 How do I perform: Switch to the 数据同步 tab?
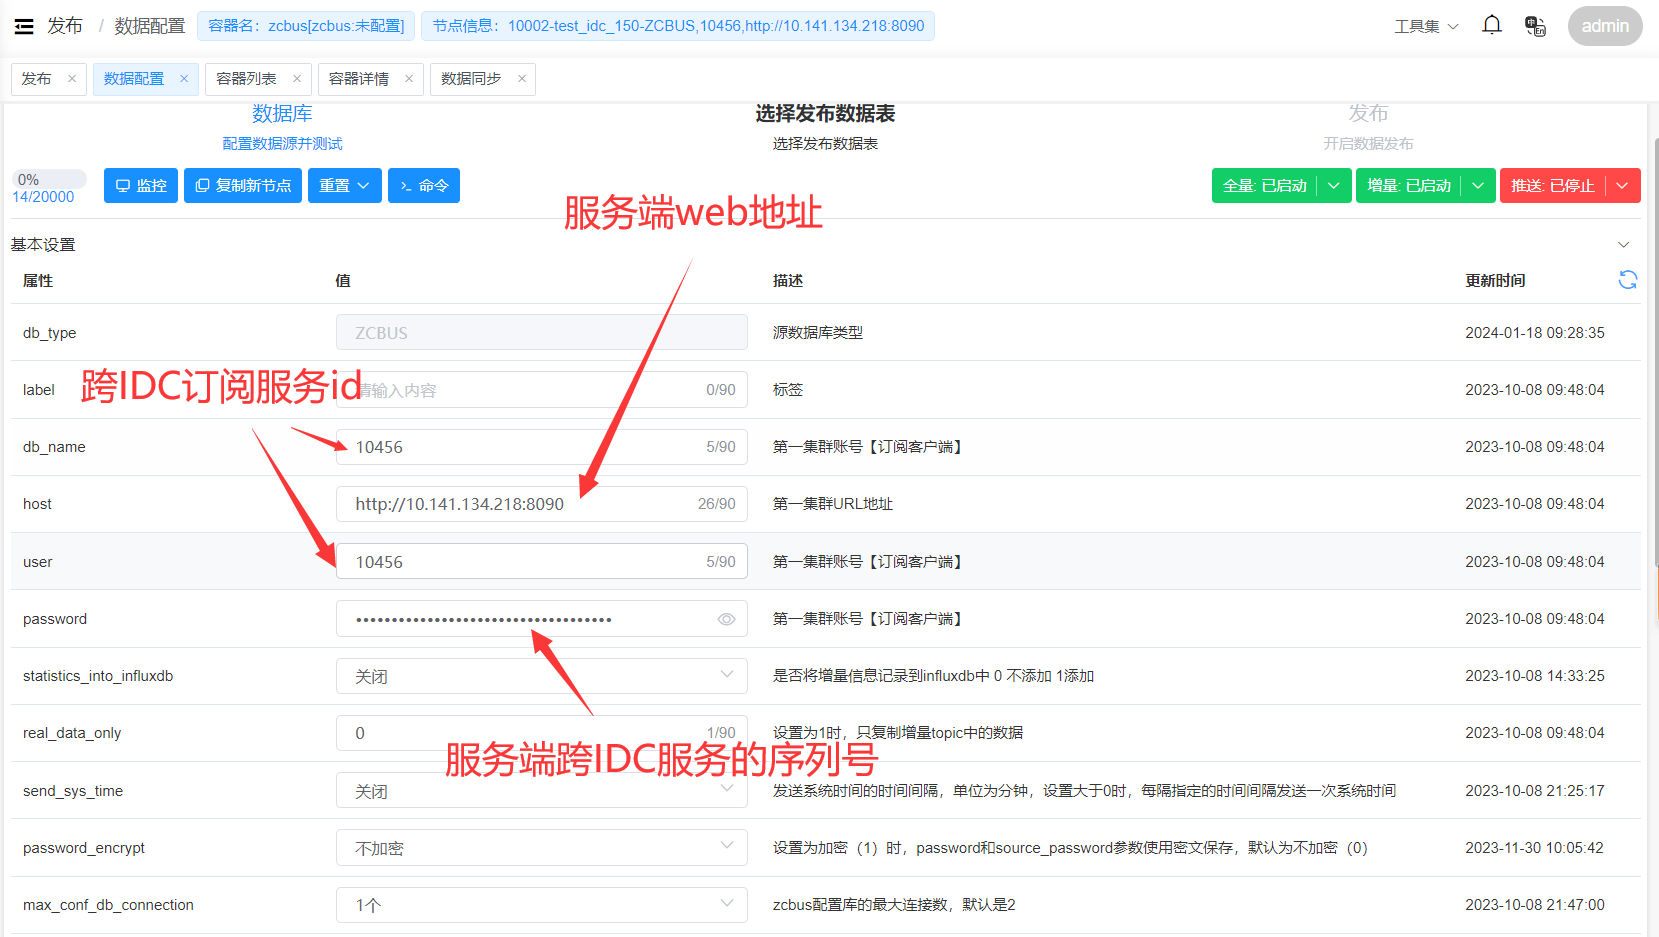(x=471, y=79)
